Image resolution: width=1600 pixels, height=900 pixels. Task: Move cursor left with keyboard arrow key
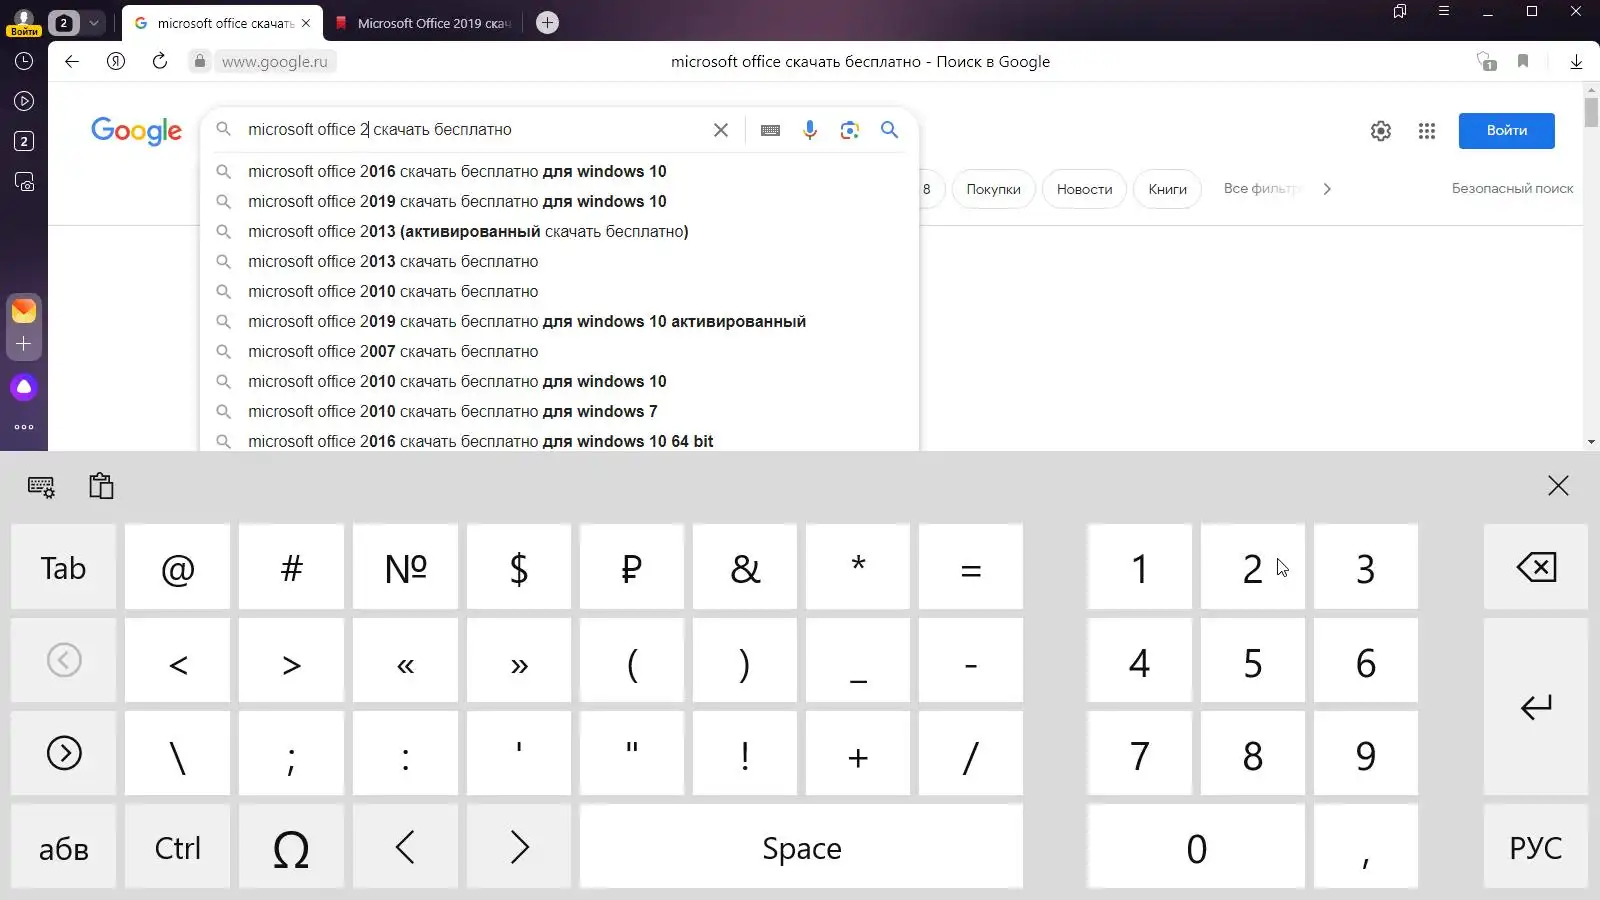[405, 848]
